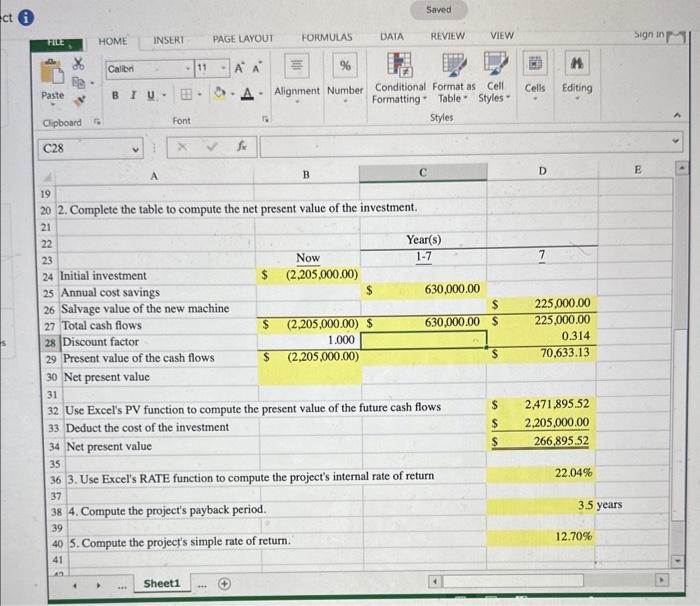Select the Format Painter brush
The image size is (700, 606).
[79, 101]
